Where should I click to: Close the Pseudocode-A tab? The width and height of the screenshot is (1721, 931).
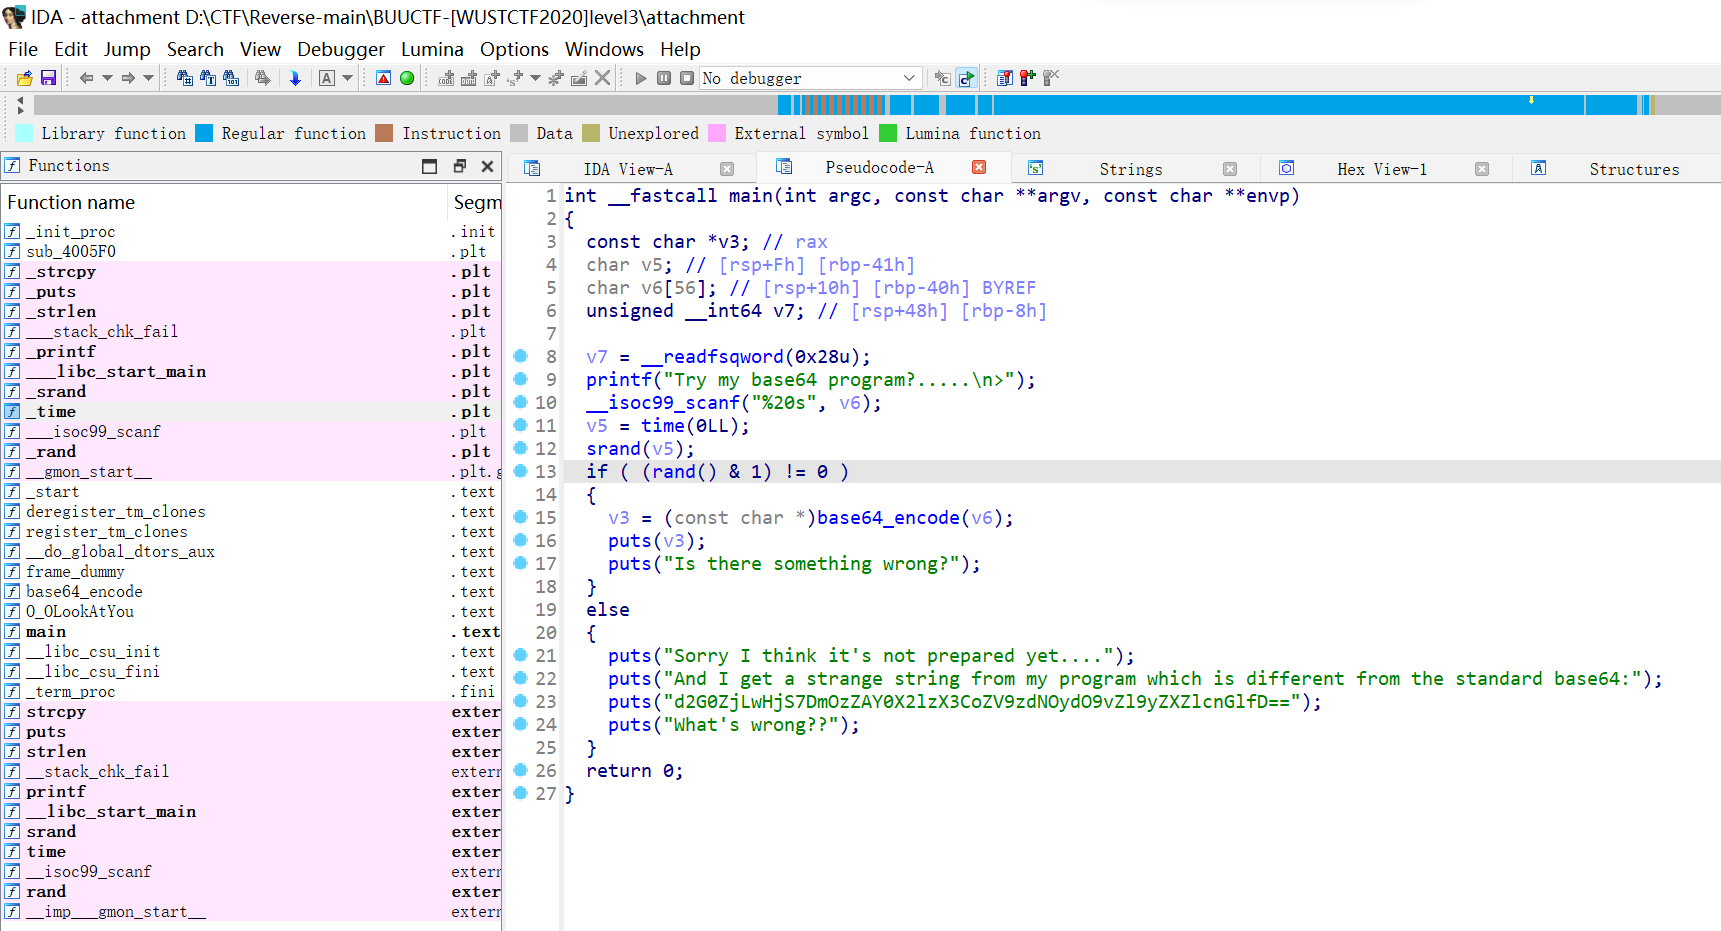point(979,168)
